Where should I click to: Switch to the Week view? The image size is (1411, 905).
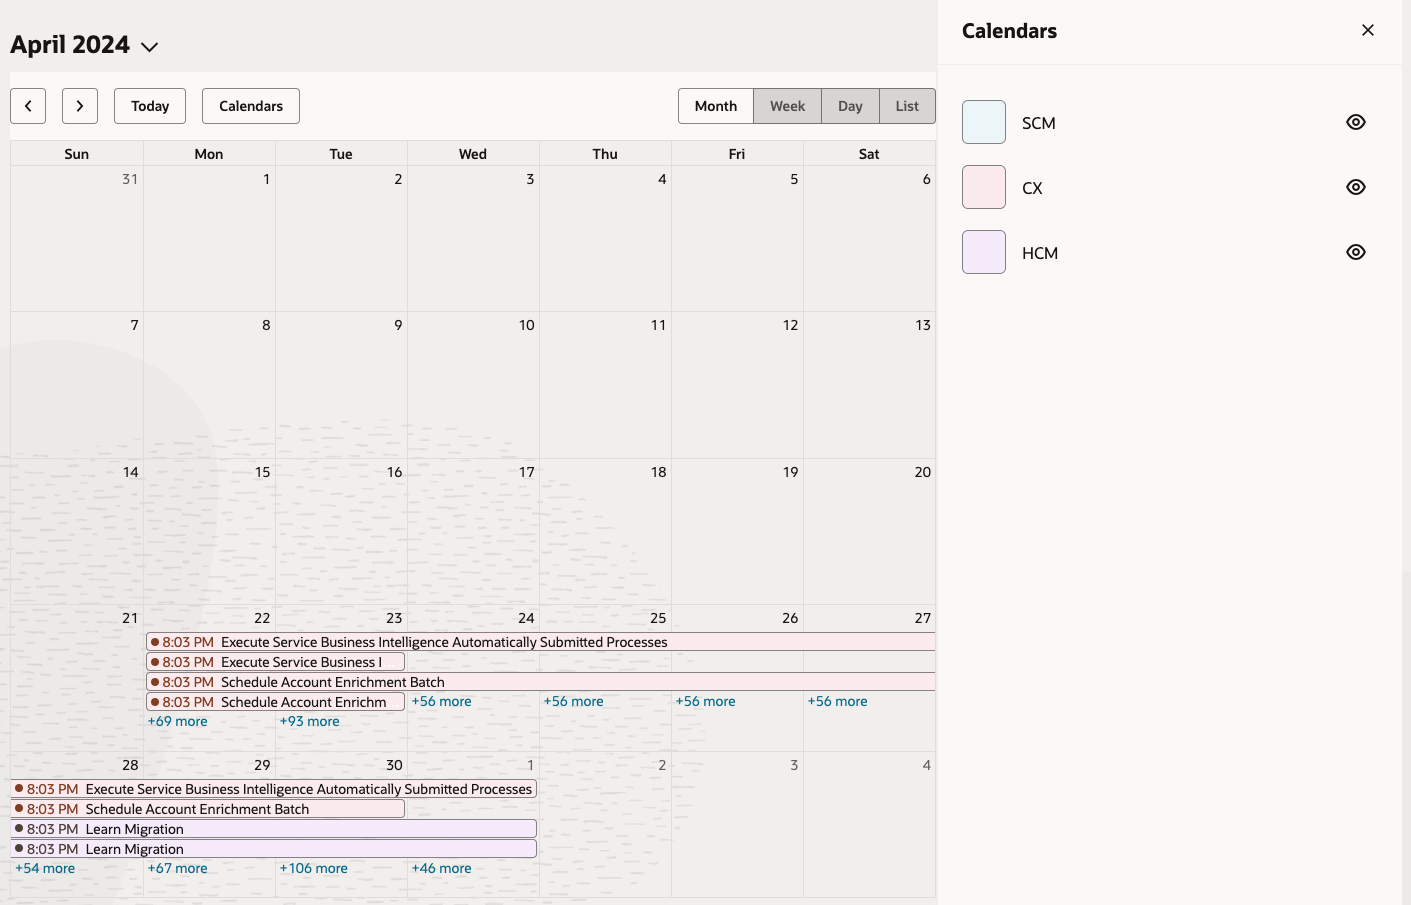(787, 106)
